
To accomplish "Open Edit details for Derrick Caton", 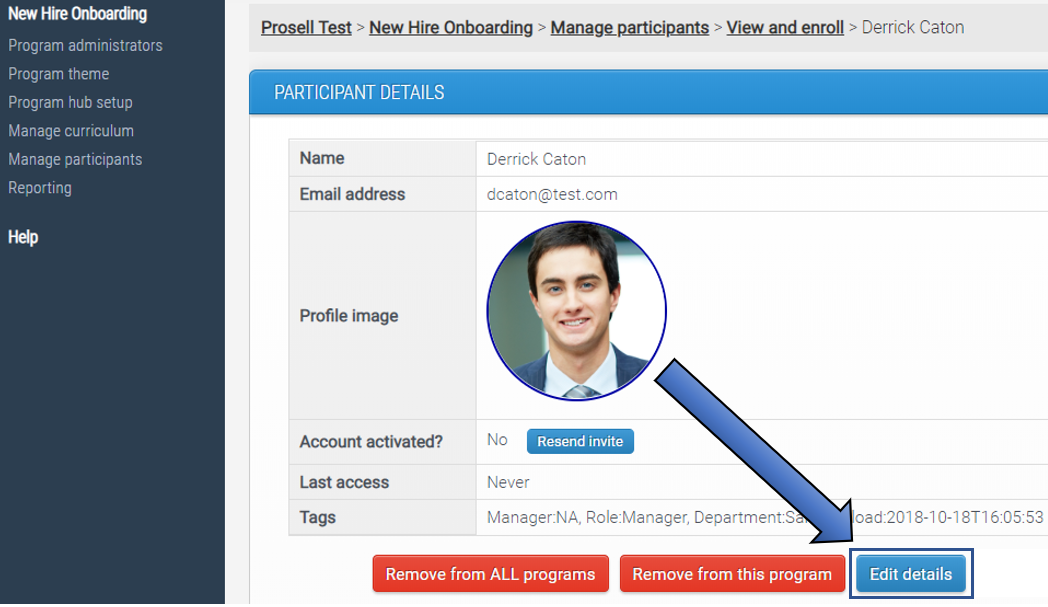I will coord(910,573).
